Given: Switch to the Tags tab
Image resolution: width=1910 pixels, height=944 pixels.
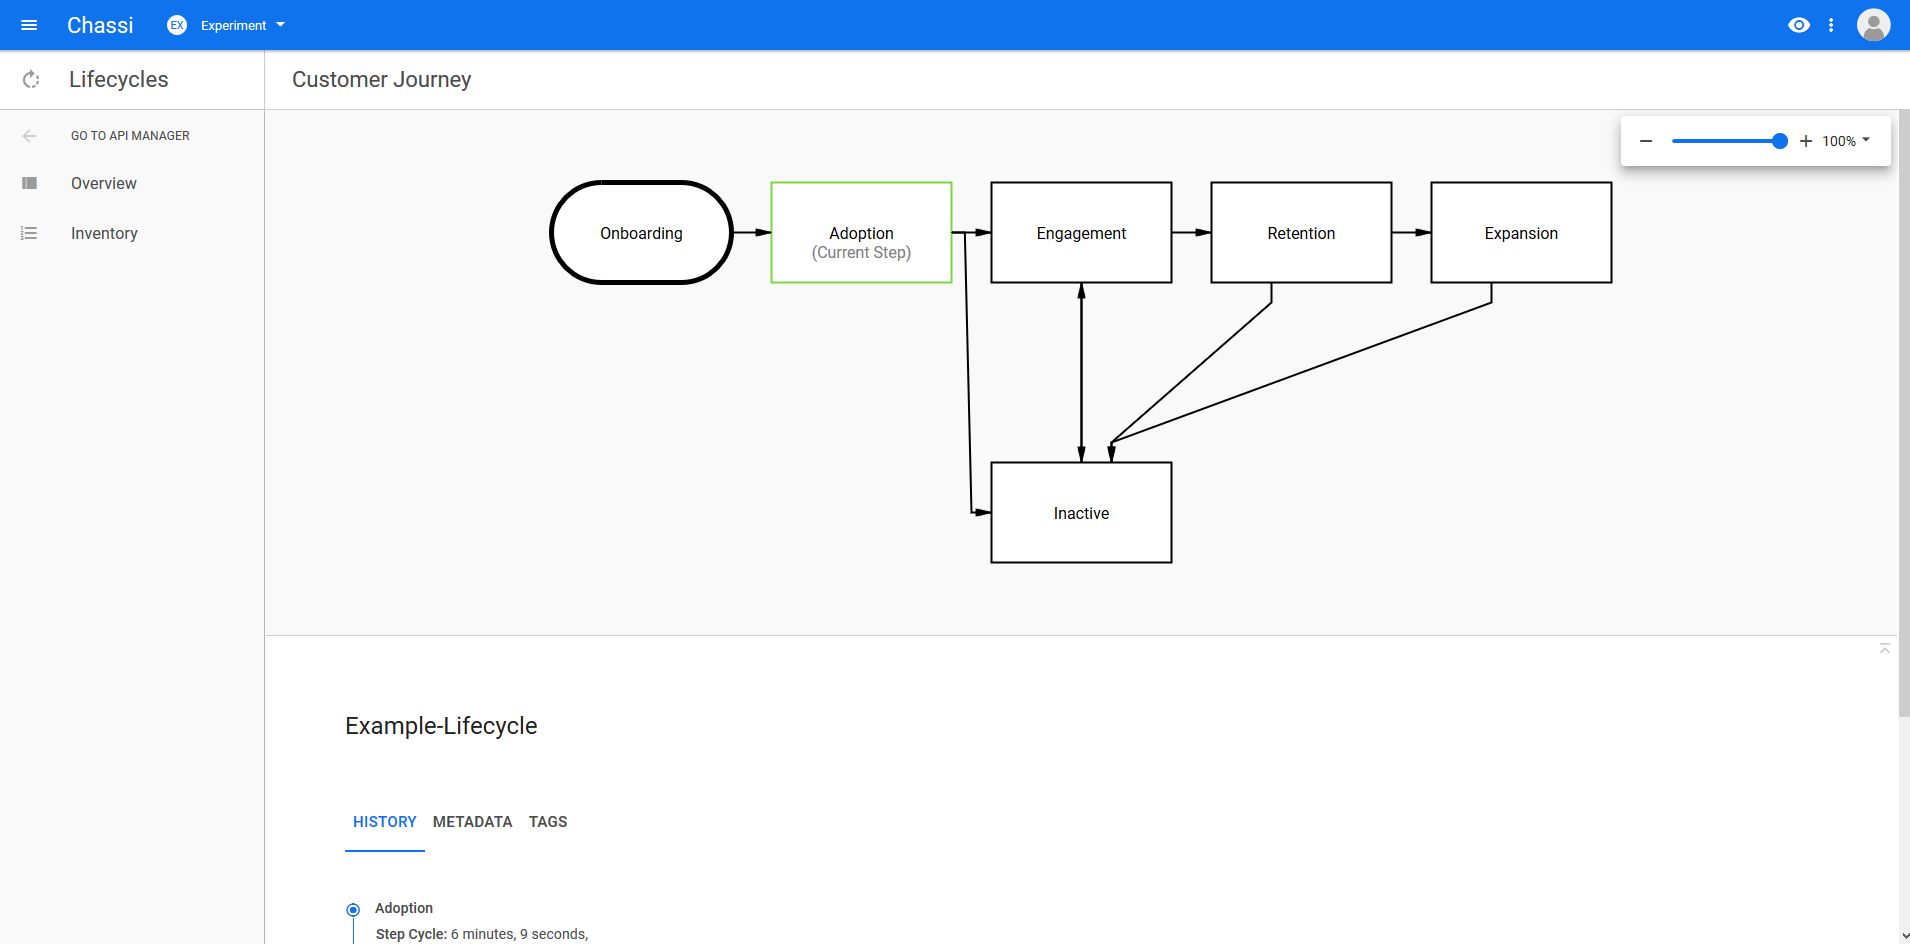Looking at the screenshot, I should (548, 822).
